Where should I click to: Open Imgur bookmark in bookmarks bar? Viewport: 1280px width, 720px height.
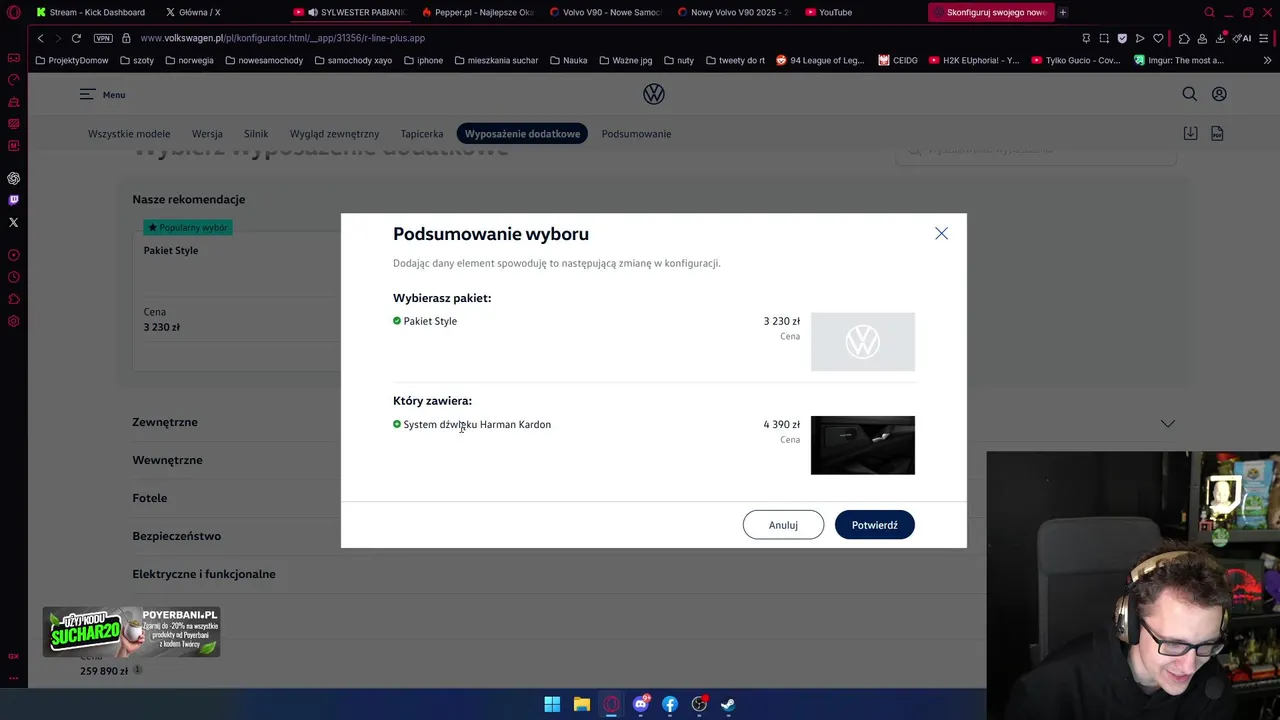pos(1179,60)
